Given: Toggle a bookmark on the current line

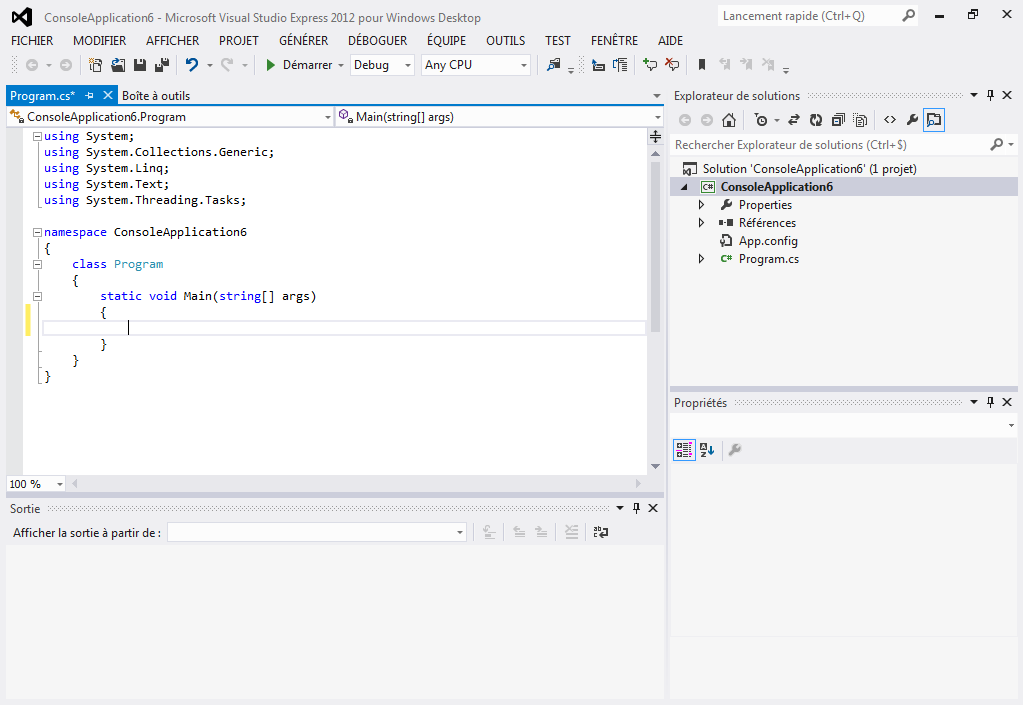Looking at the screenshot, I should pos(702,65).
